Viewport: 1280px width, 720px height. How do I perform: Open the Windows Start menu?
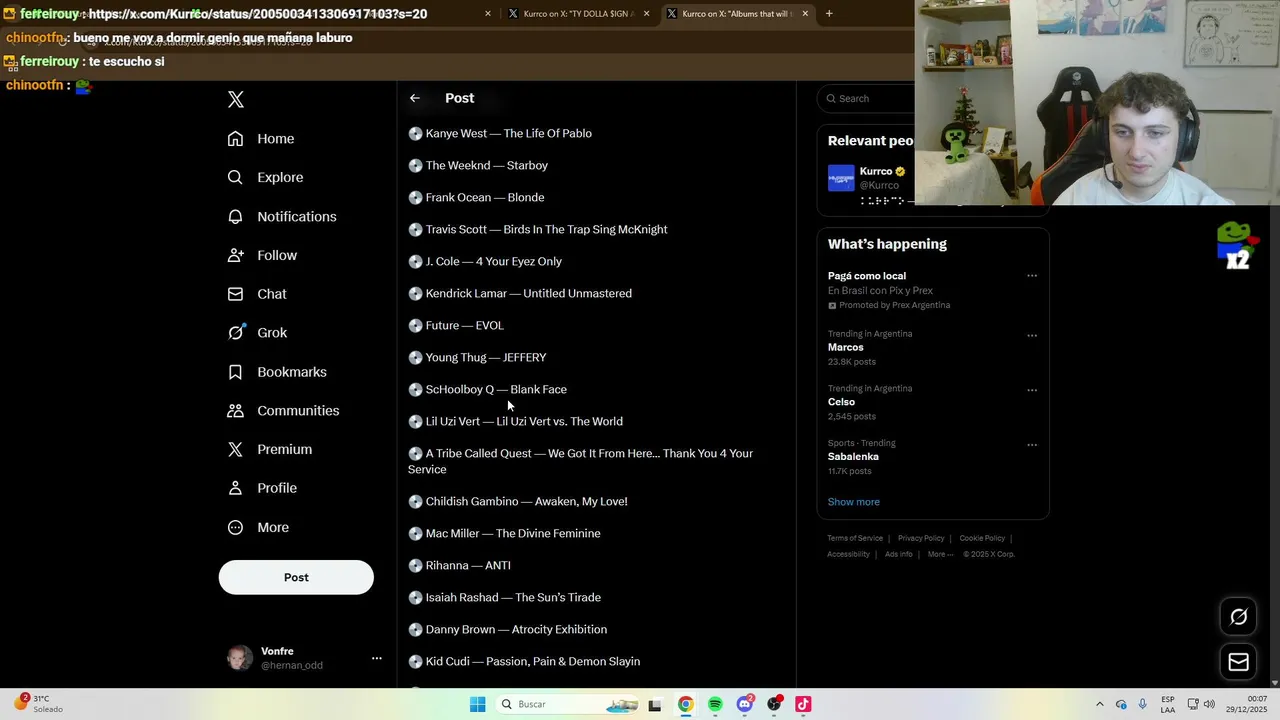tap(478, 704)
